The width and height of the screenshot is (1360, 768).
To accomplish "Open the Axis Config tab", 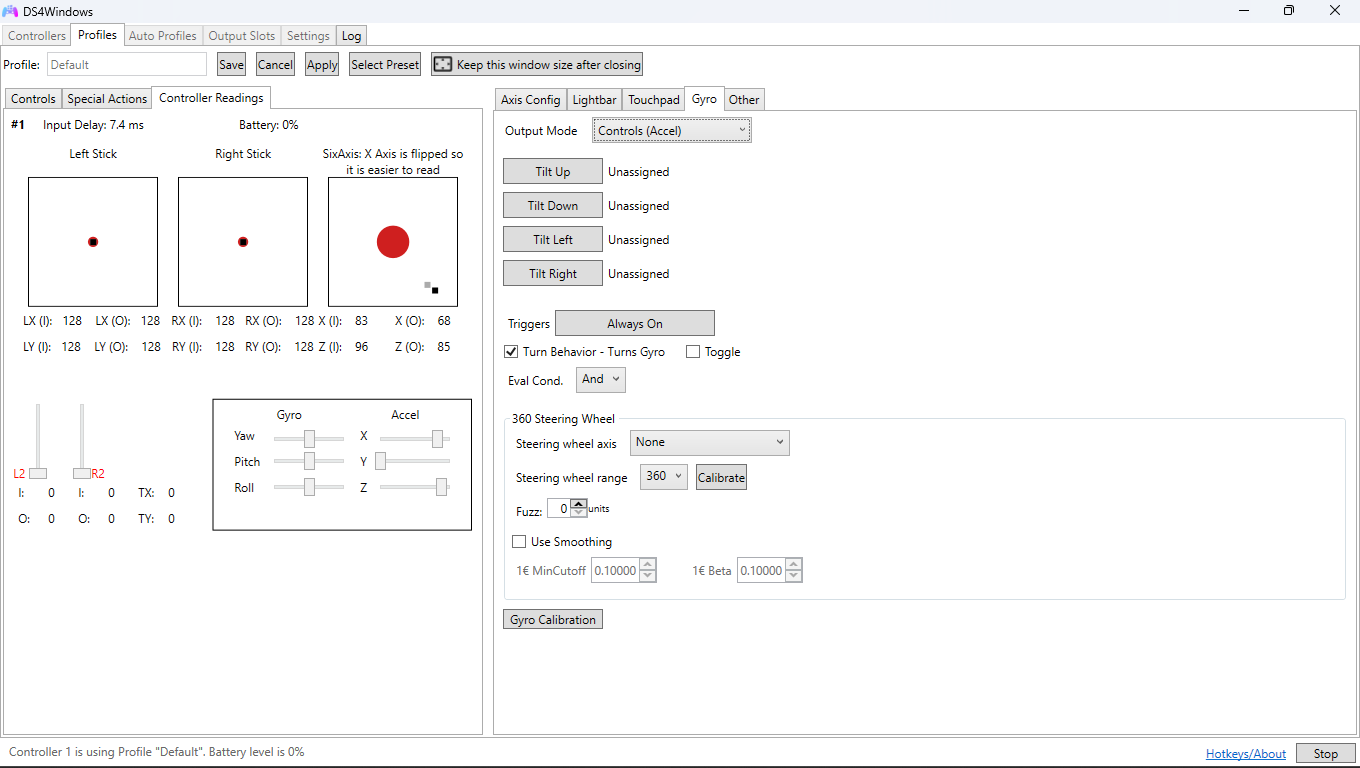I will tap(530, 99).
